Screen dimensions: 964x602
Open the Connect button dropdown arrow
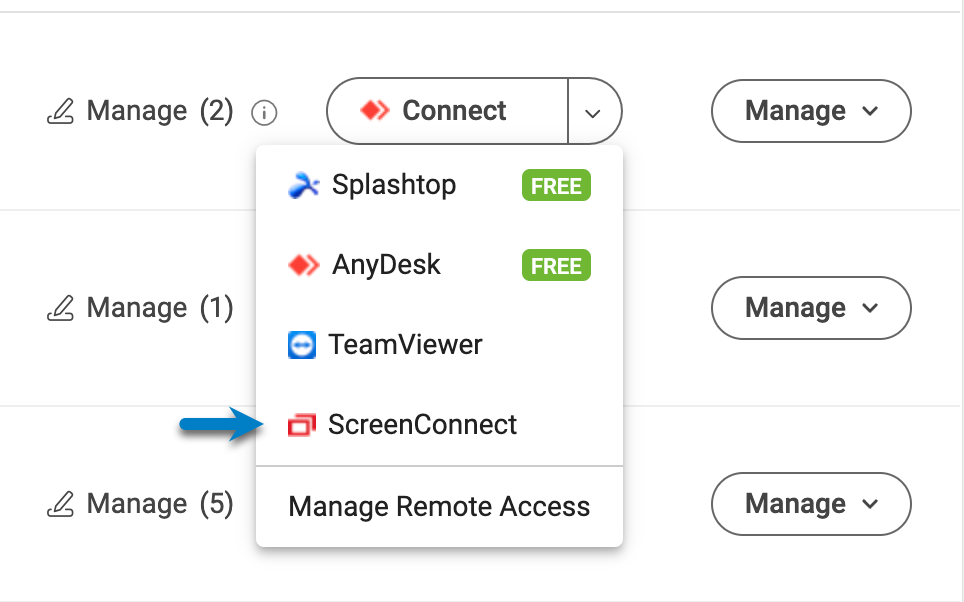pyautogui.click(x=594, y=111)
